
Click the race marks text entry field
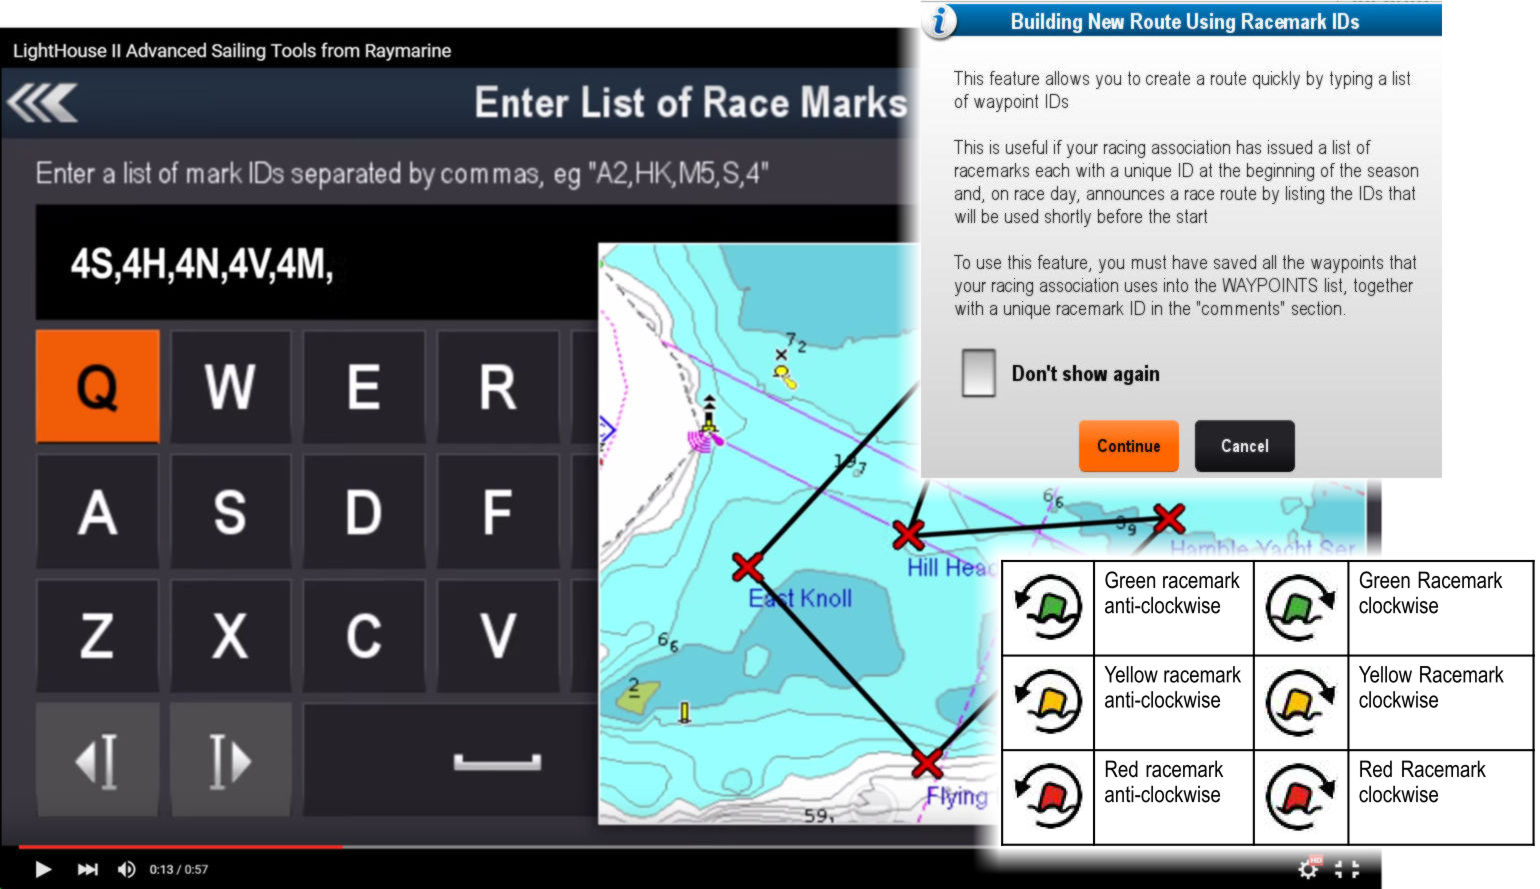(317, 263)
